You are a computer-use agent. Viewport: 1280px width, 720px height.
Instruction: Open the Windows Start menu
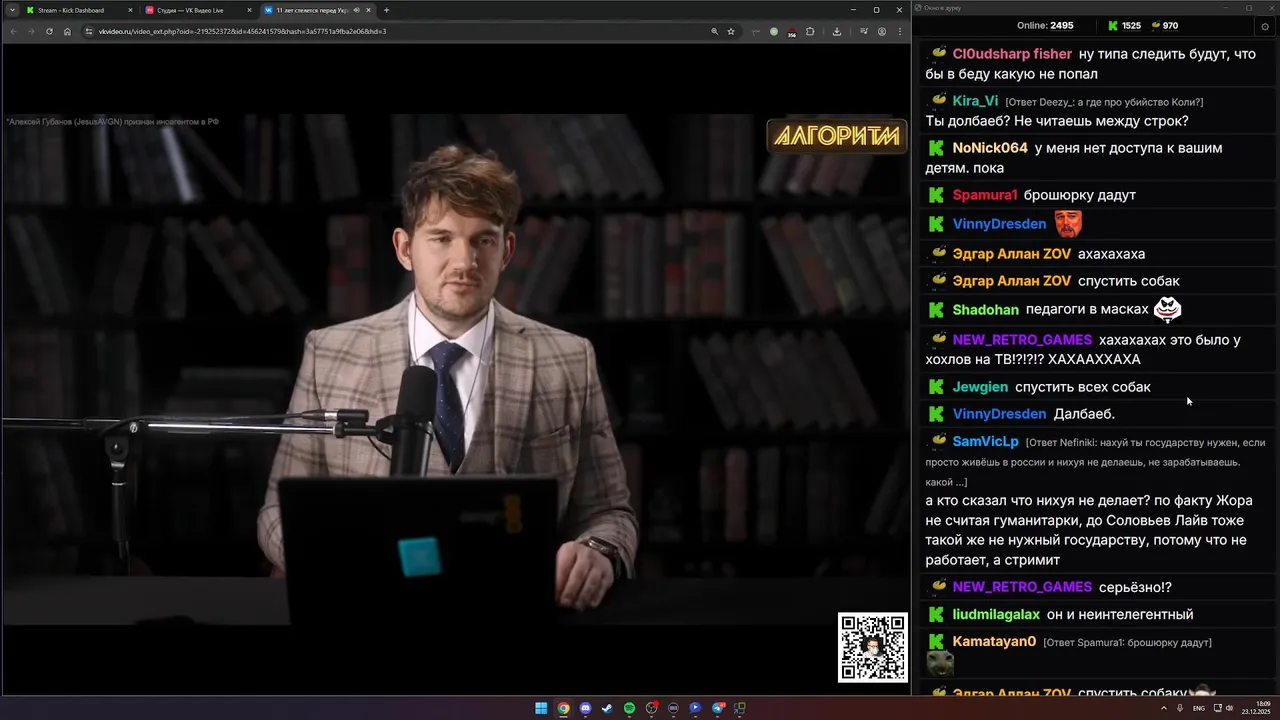tap(541, 708)
